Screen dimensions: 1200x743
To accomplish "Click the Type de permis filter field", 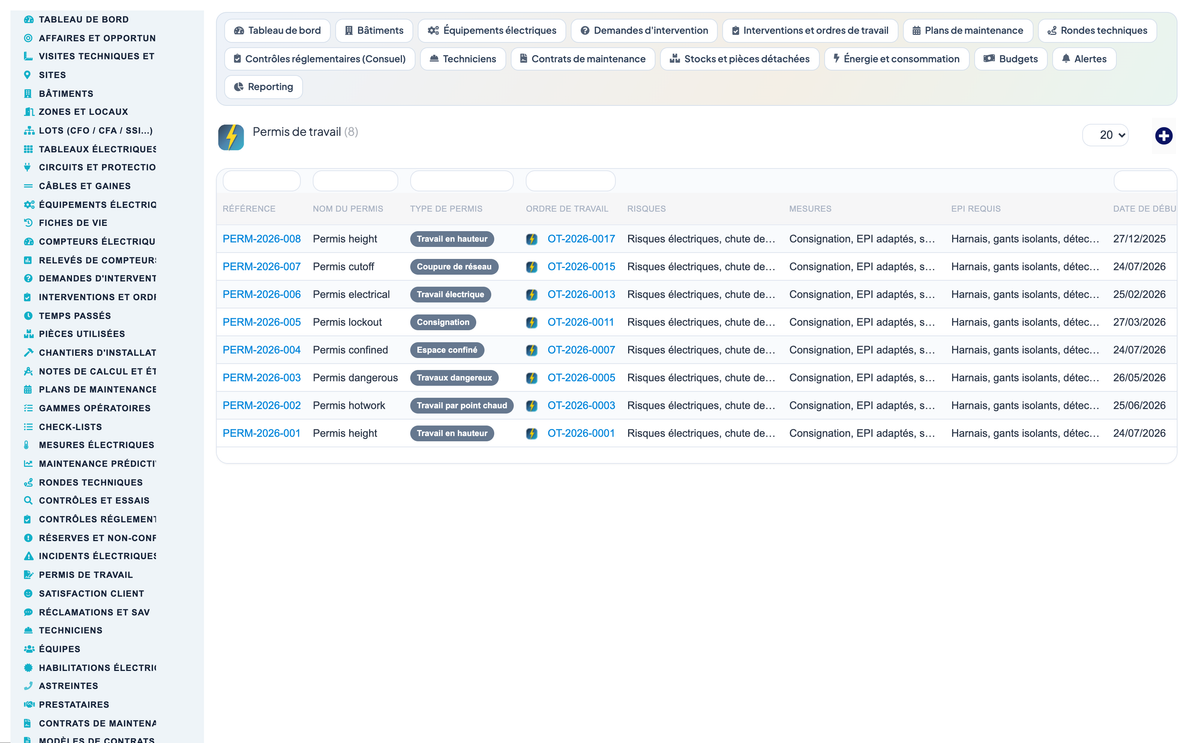I will (462, 181).
